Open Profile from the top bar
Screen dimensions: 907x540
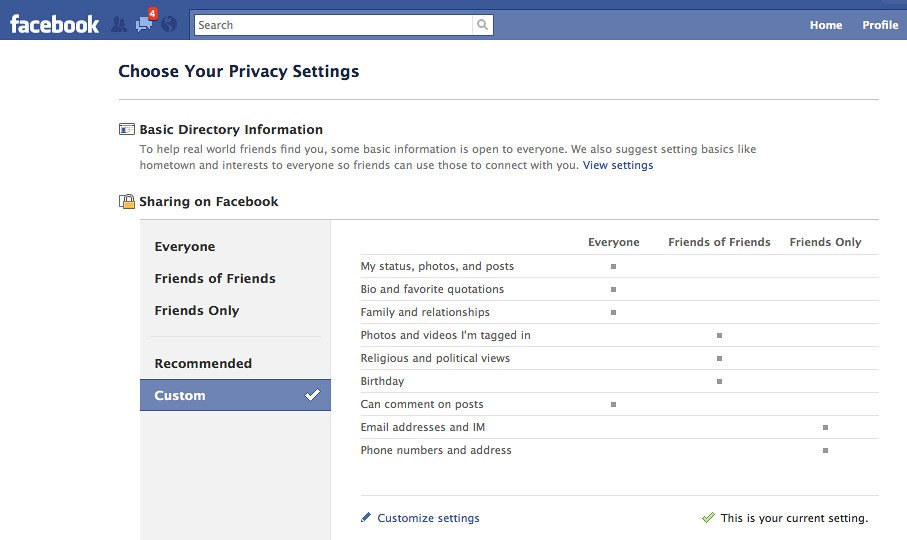pyautogui.click(x=880, y=25)
